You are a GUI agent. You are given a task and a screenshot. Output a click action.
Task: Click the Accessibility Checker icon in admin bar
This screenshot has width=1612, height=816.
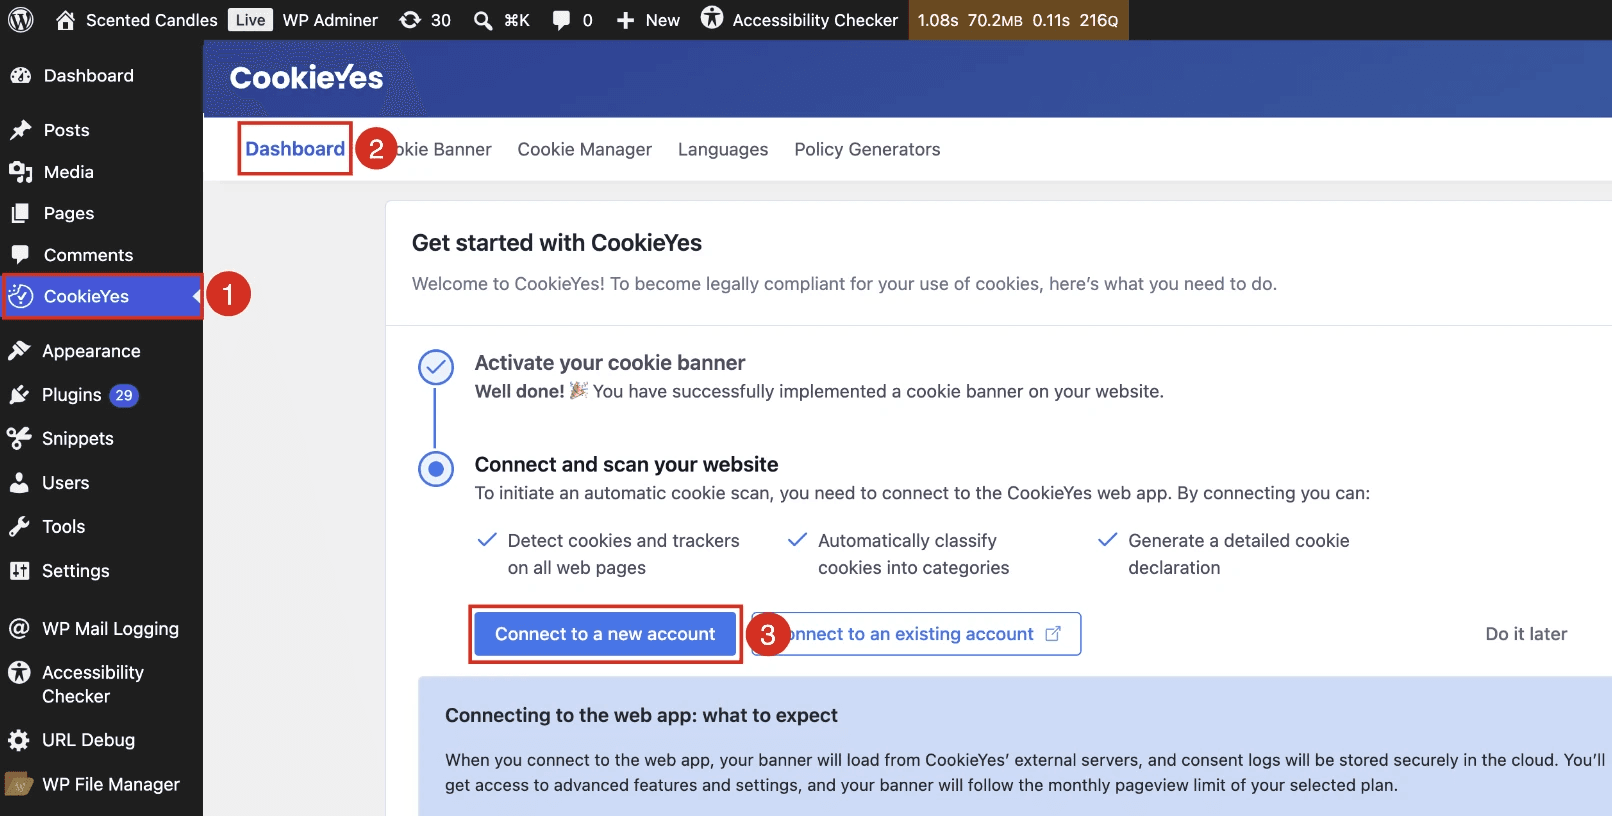712,18
